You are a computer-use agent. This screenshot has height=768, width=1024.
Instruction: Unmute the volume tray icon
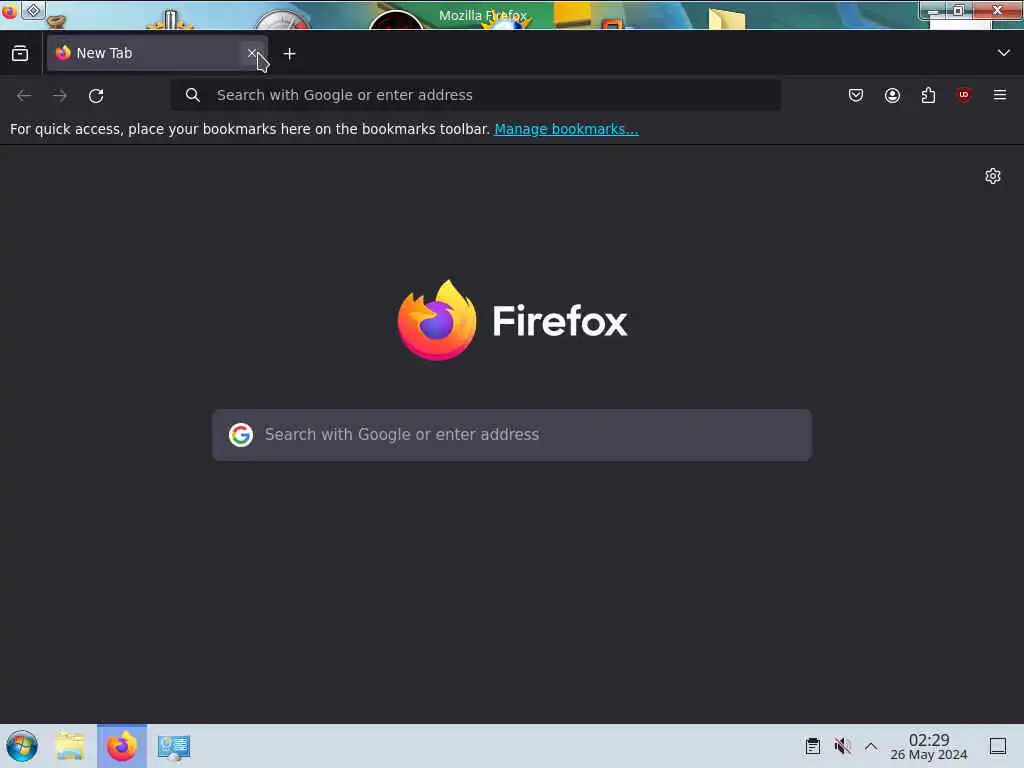tap(842, 746)
